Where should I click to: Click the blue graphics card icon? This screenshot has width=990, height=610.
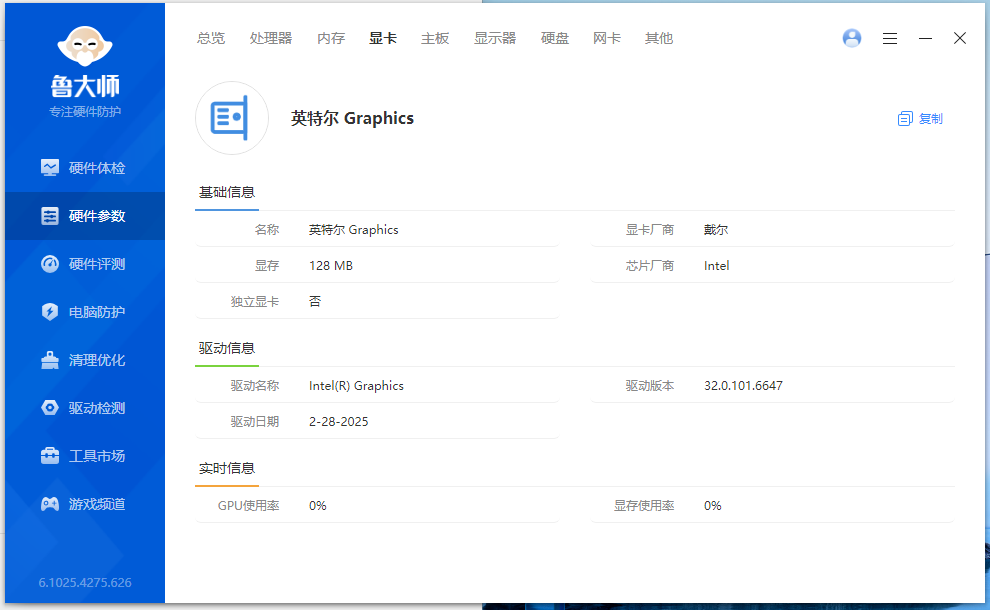pos(231,118)
